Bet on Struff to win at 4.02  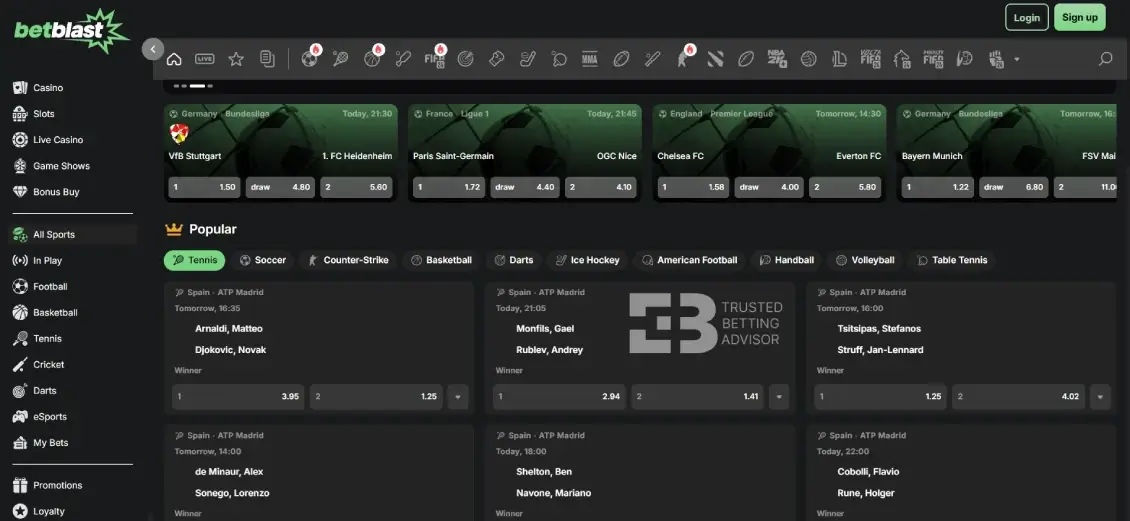click(1018, 396)
